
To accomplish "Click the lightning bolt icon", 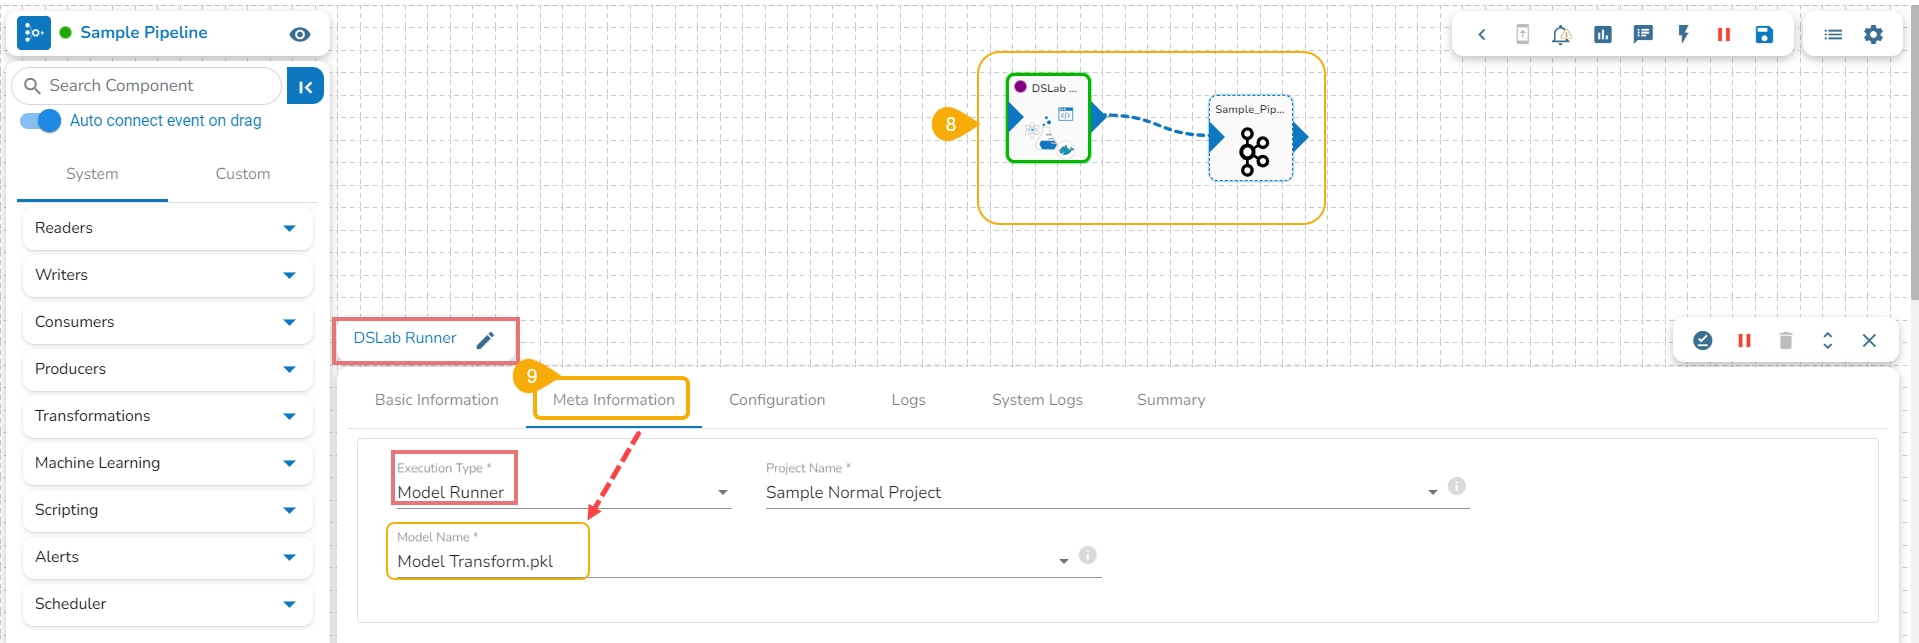I will tap(1684, 35).
